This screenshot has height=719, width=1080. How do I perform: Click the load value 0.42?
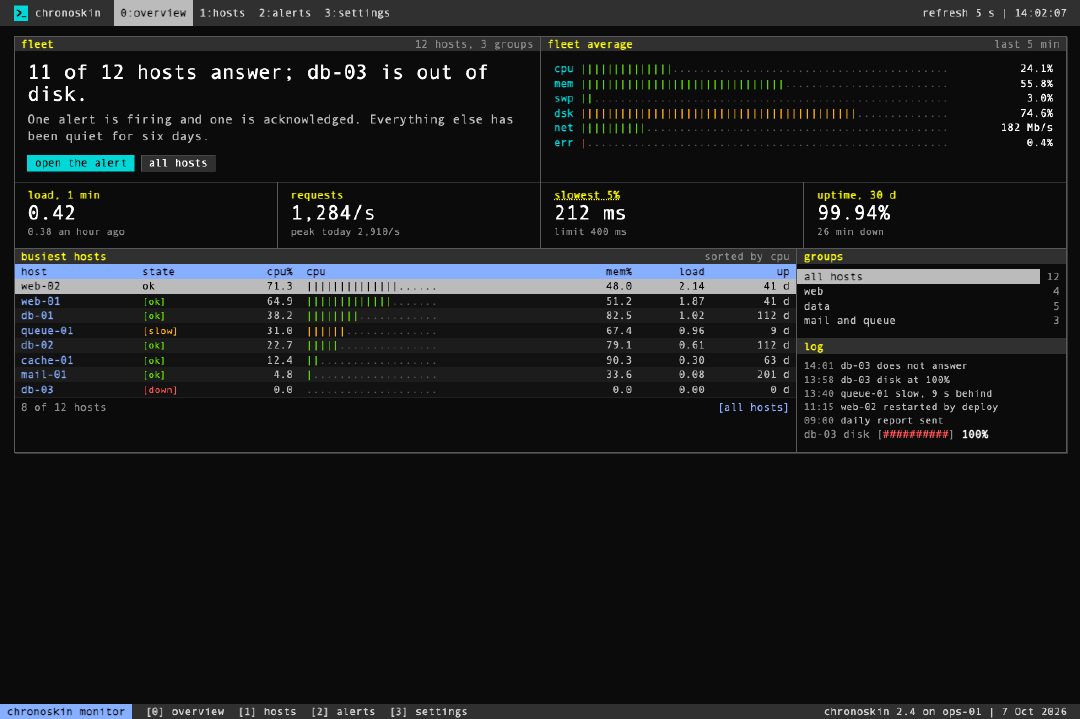tap(52, 213)
